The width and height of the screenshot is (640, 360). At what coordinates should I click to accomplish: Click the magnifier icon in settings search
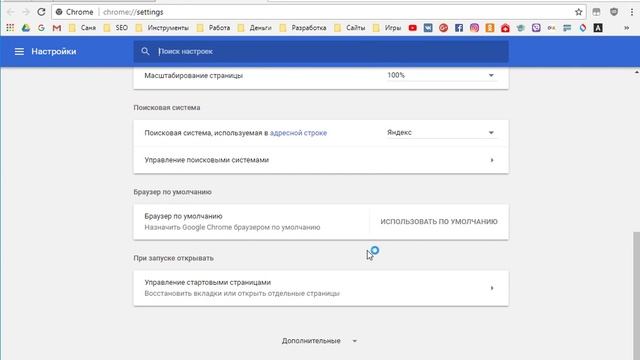(145, 51)
